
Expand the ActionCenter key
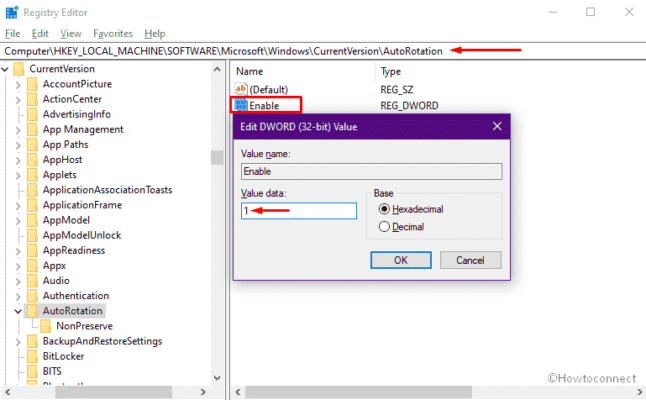(x=18, y=100)
